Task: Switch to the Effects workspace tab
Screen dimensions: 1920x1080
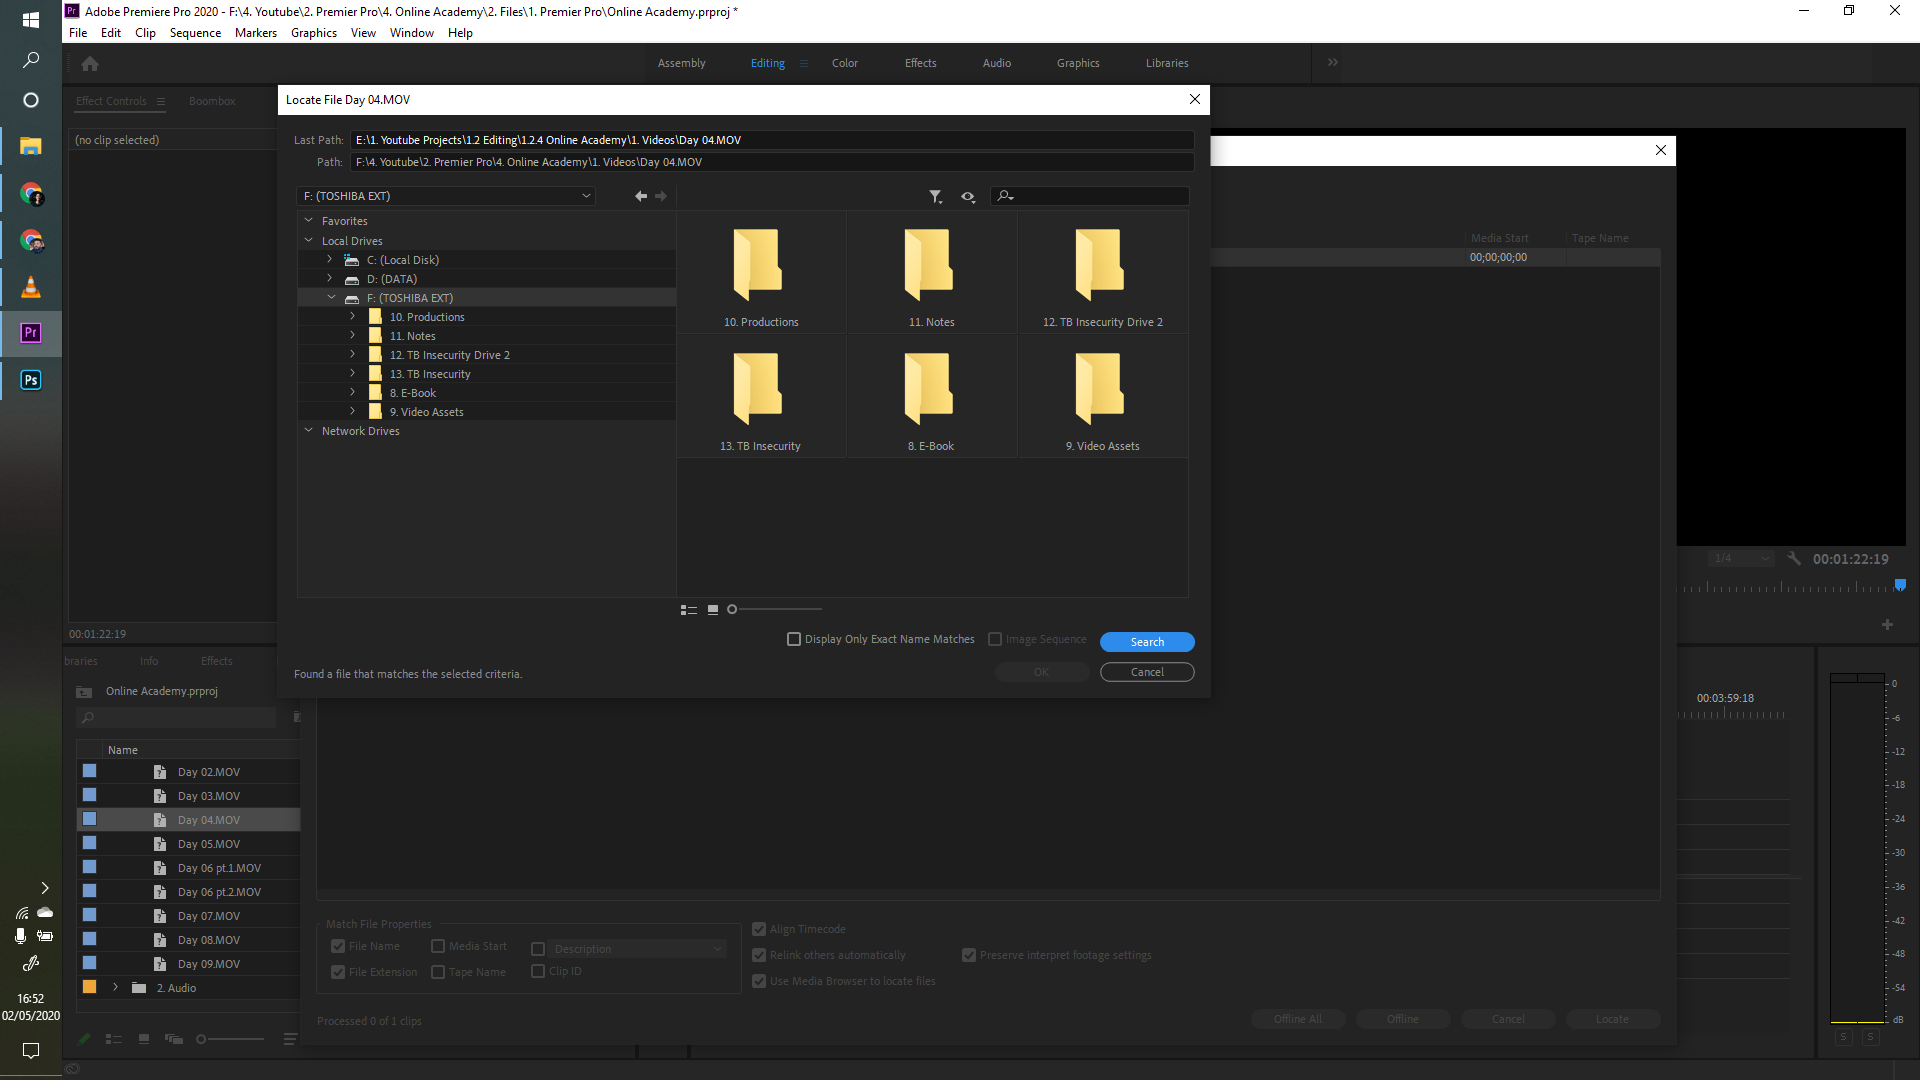Action: [x=920, y=63]
